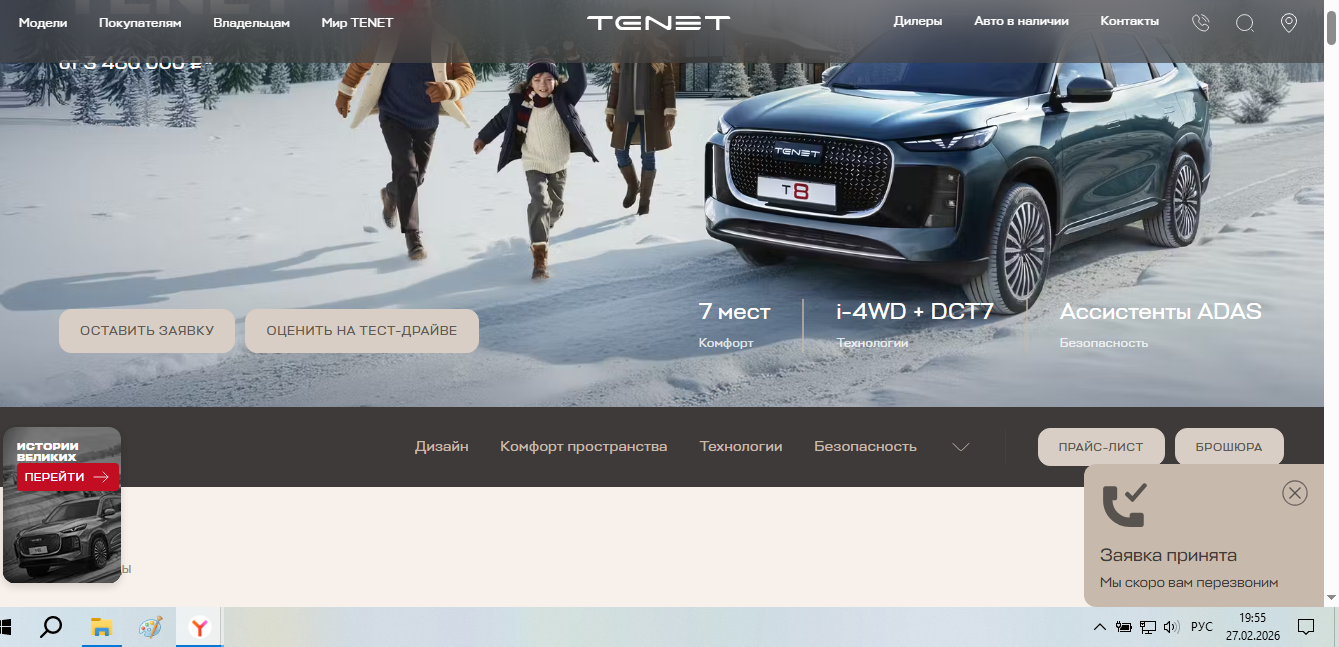Jump to Дизайн section
The height and width of the screenshot is (647, 1339).
[442, 447]
